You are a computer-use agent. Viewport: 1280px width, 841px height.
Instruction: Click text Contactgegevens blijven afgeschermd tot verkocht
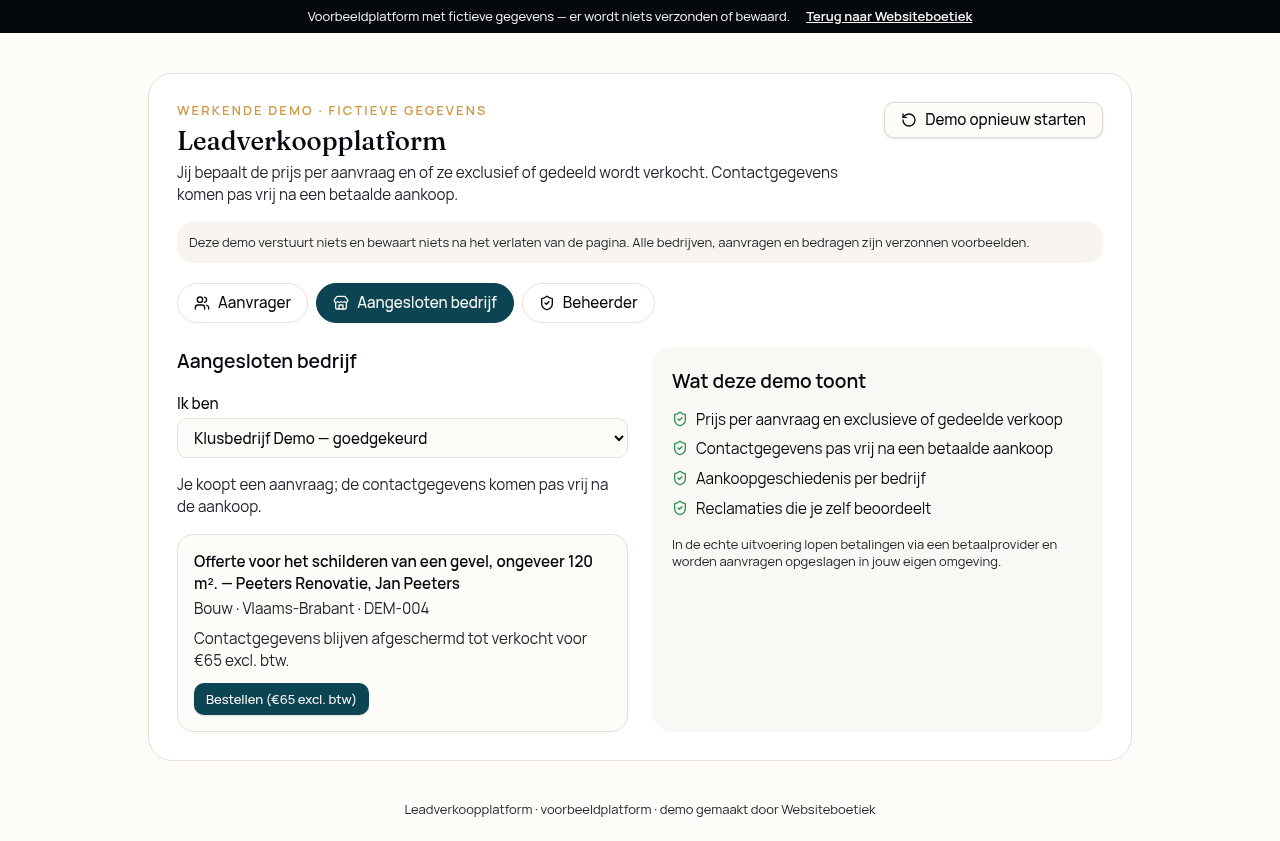390,649
